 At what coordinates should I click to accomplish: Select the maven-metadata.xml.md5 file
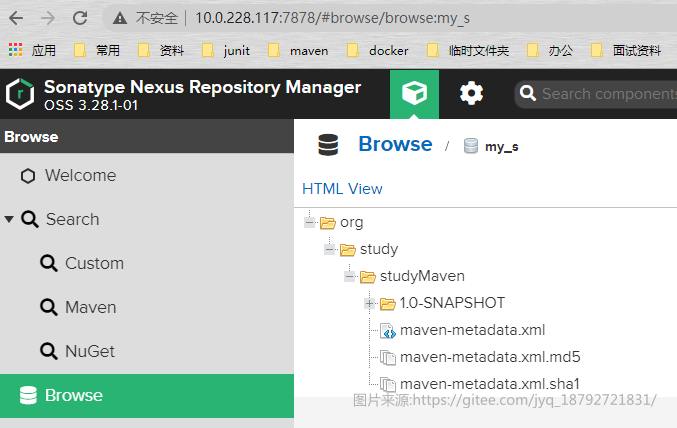[x=490, y=357]
